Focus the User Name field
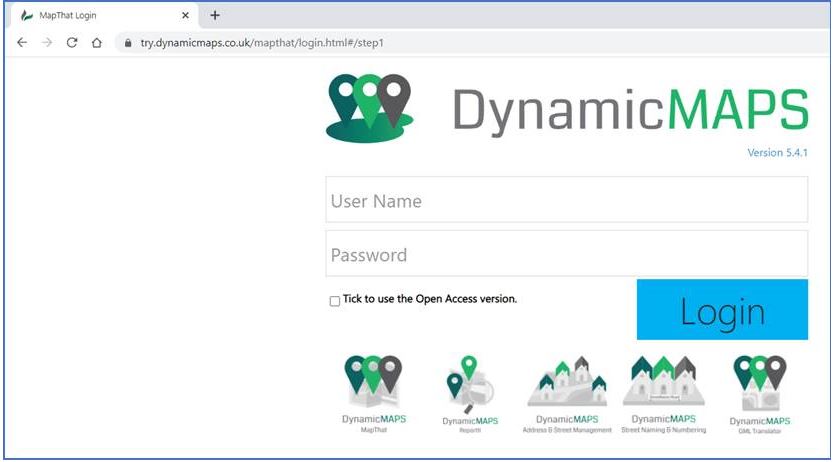The image size is (835, 462). click(567, 200)
